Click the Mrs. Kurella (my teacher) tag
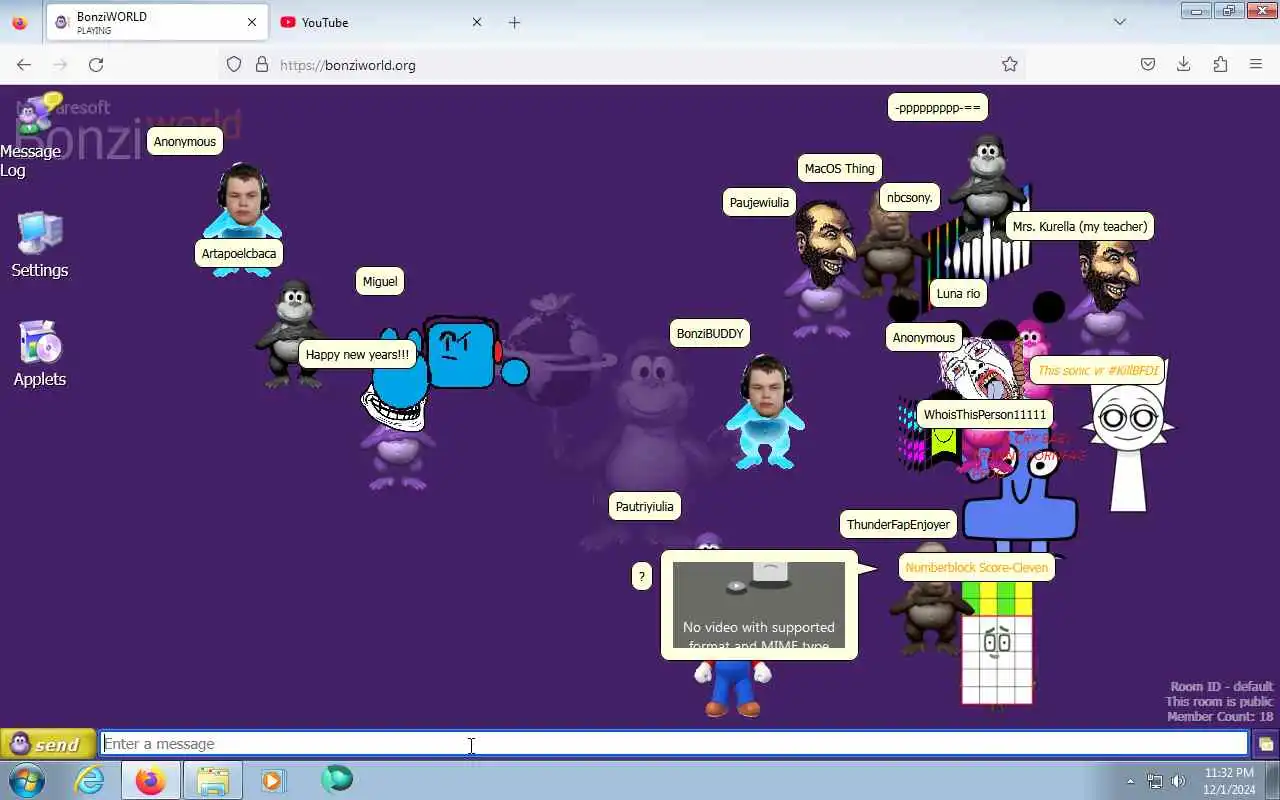 (1080, 227)
